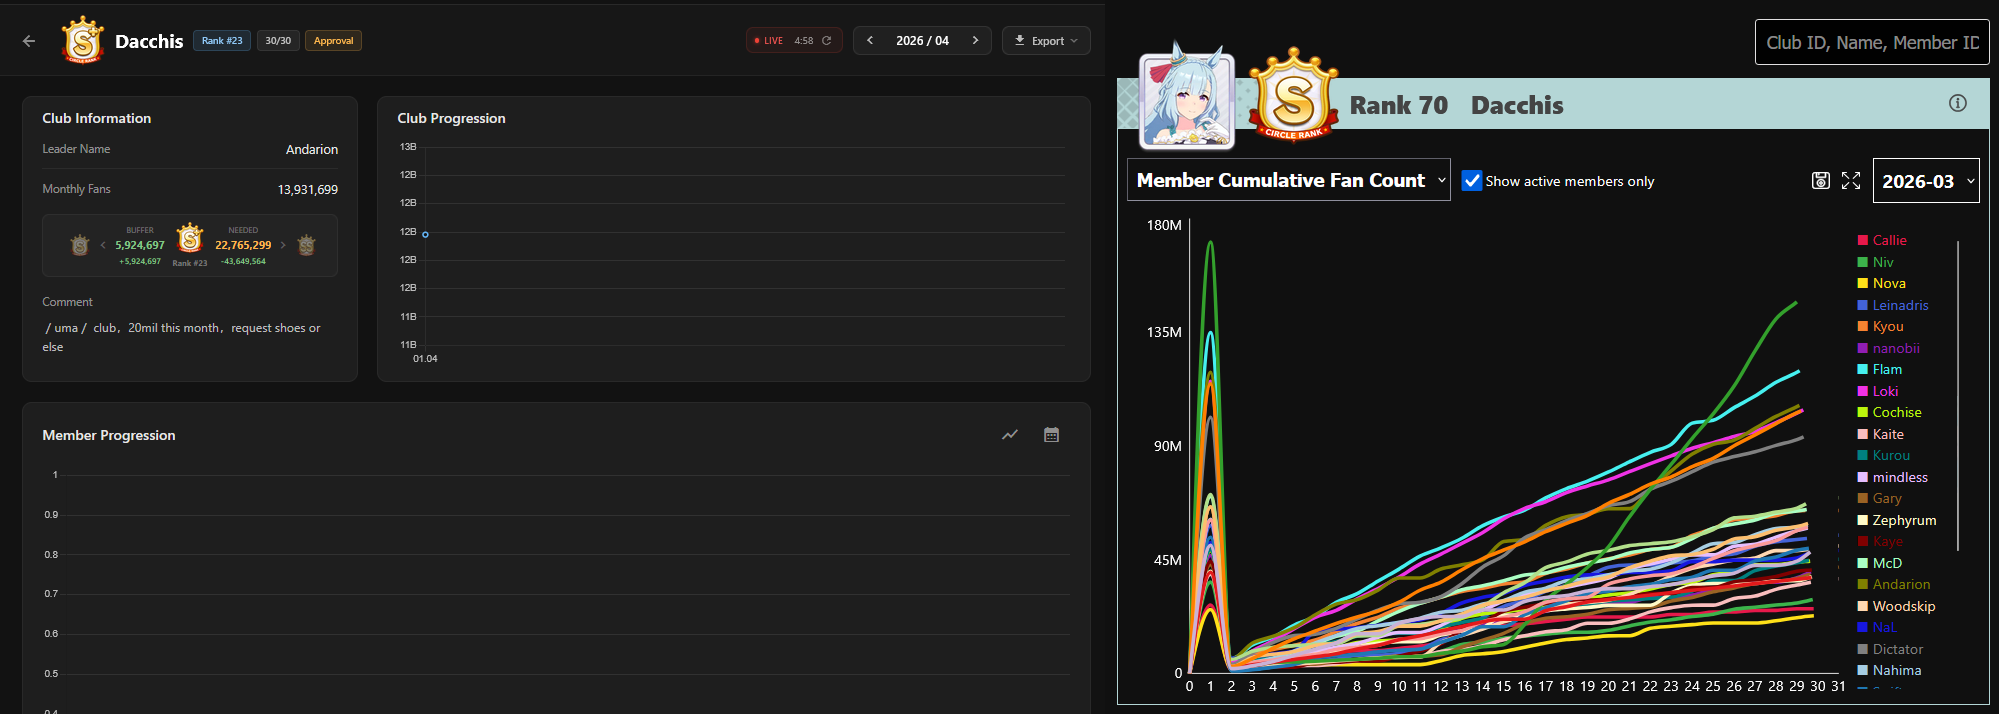Toggle nanobii series in legend

[1888, 348]
